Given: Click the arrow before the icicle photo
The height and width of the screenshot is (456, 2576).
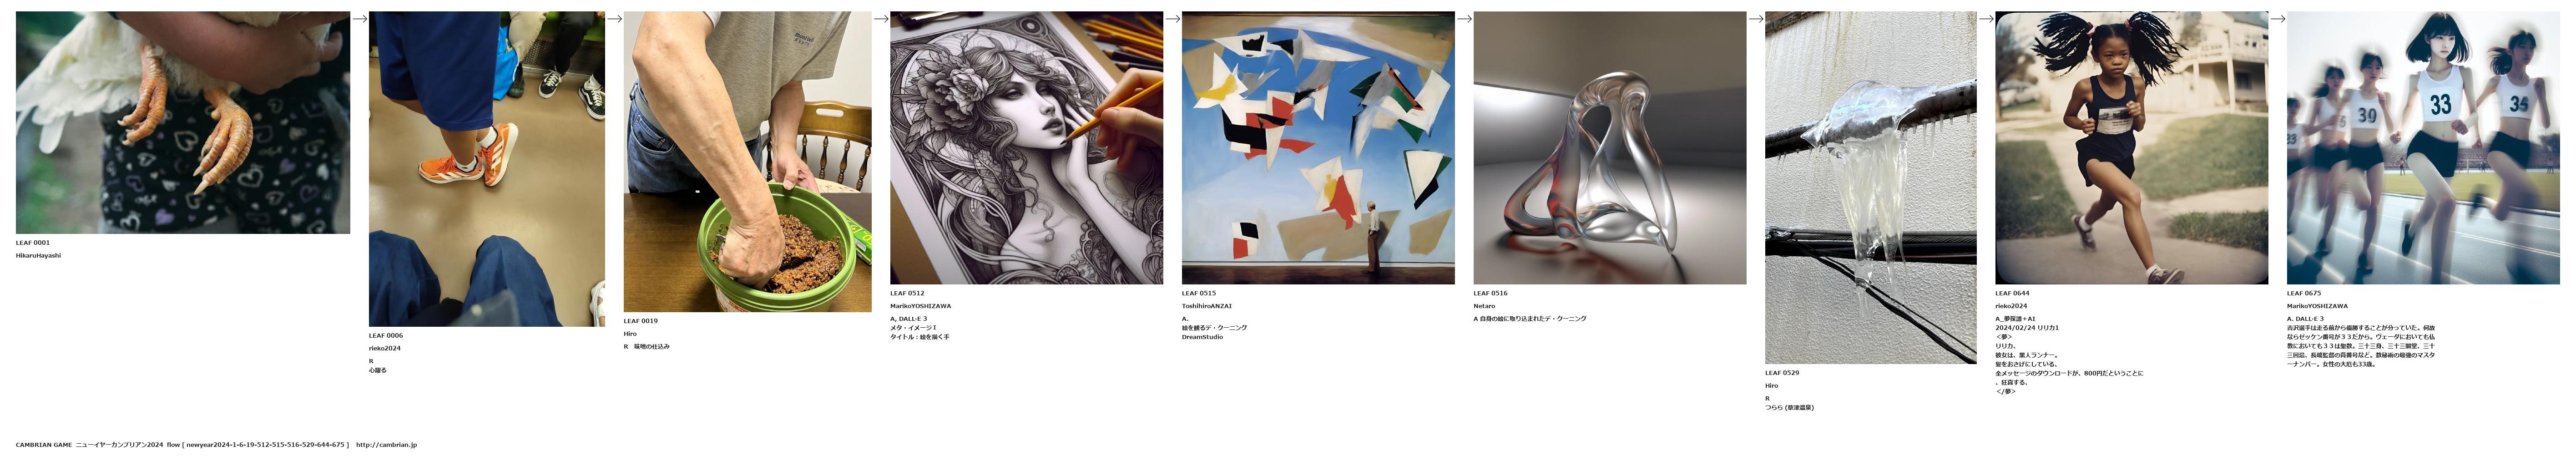Looking at the screenshot, I should tap(1756, 18).
